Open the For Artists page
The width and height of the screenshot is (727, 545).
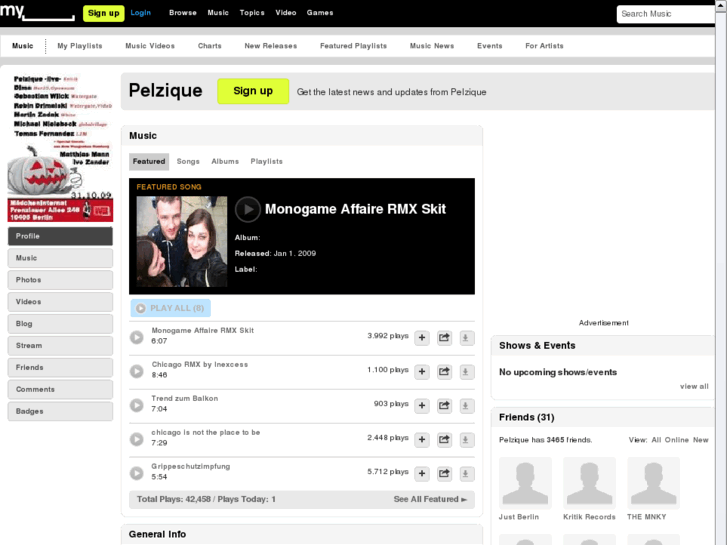(544, 46)
